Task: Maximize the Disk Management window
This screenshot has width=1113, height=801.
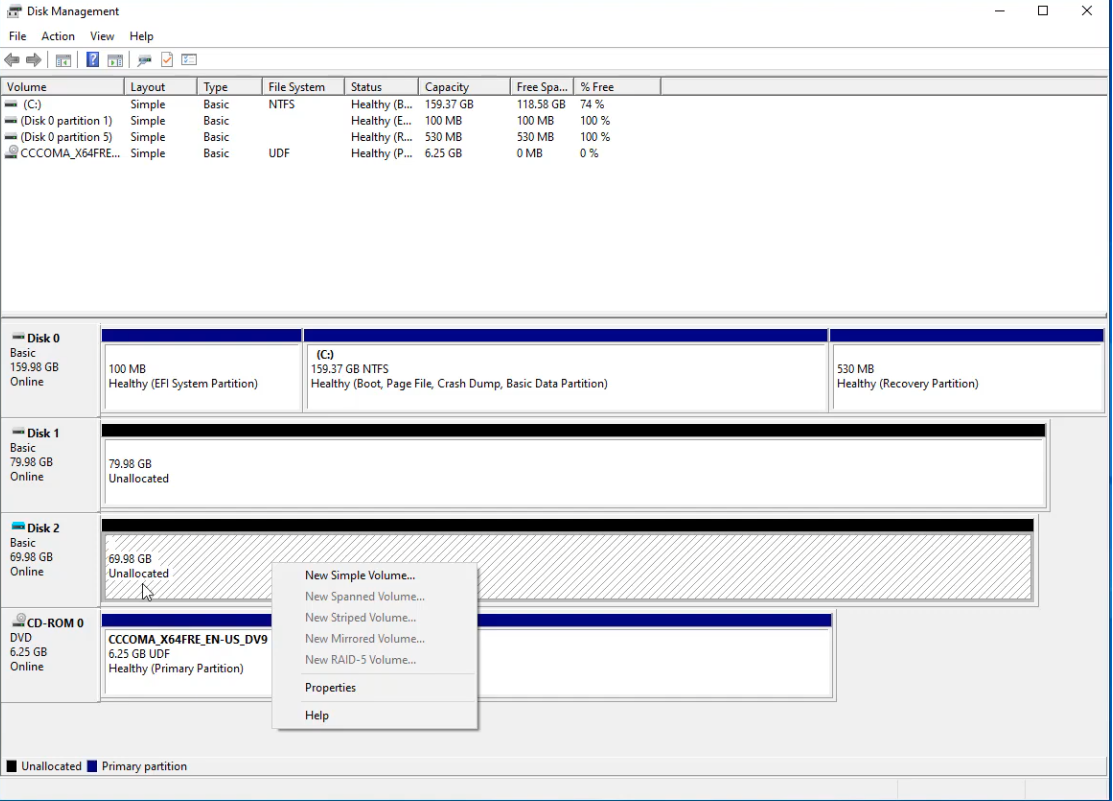Action: tap(1043, 11)
